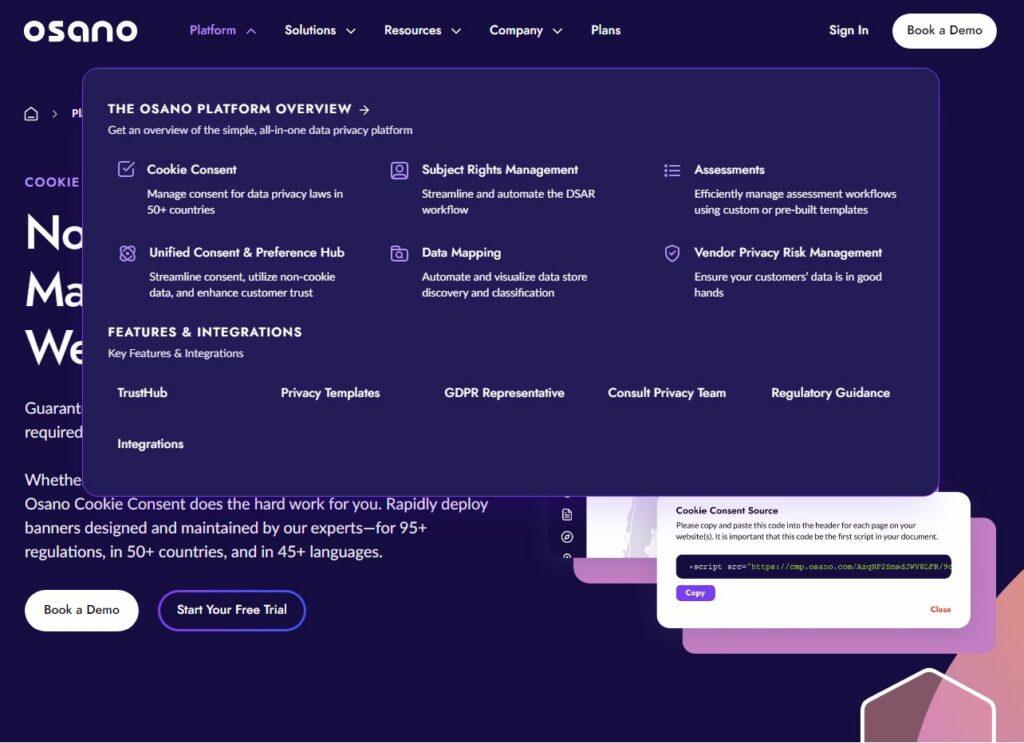
Task: Click the Unified Consent & Preference Hub icon
Action: click(127, 253)
